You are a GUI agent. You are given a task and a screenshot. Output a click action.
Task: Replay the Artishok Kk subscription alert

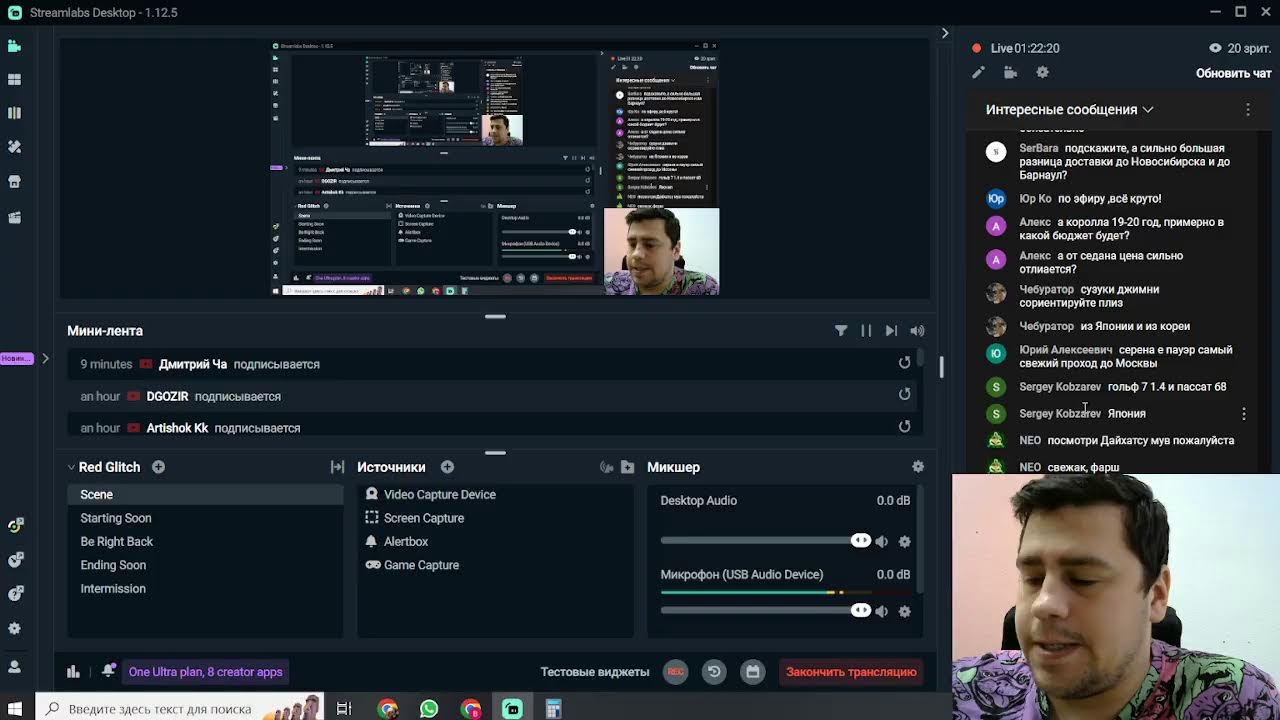pyautogui.click(x=904, y=427)
